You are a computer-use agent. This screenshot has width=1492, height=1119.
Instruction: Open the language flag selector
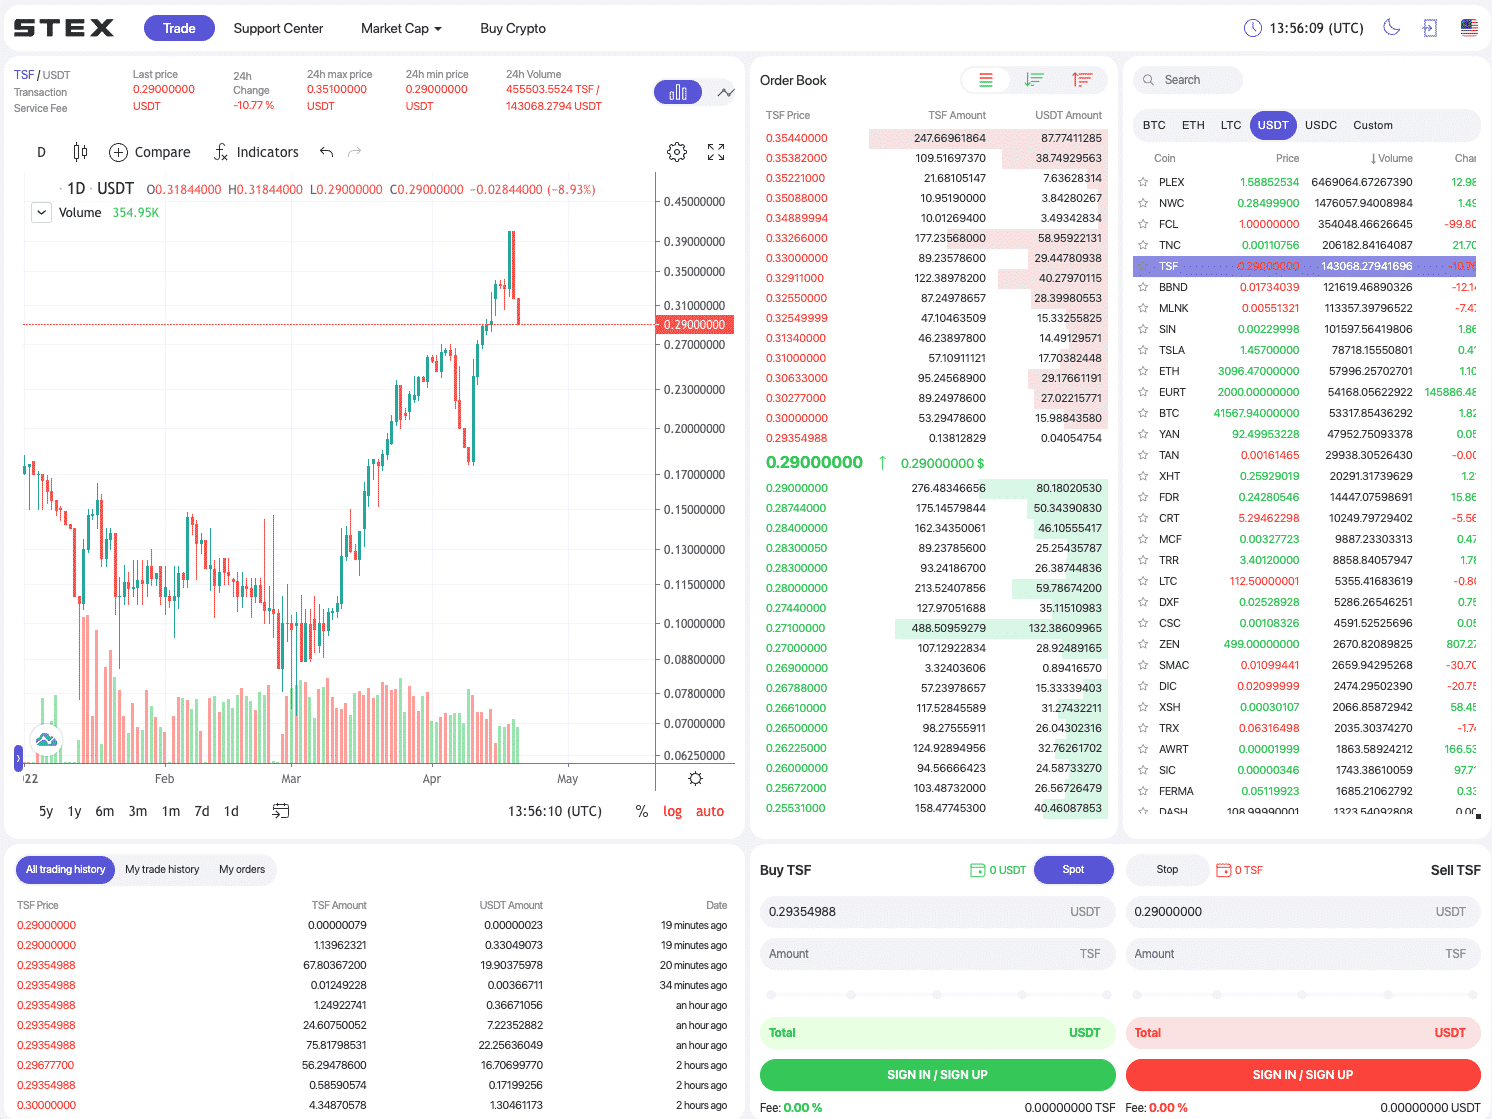pos(1469,28)
